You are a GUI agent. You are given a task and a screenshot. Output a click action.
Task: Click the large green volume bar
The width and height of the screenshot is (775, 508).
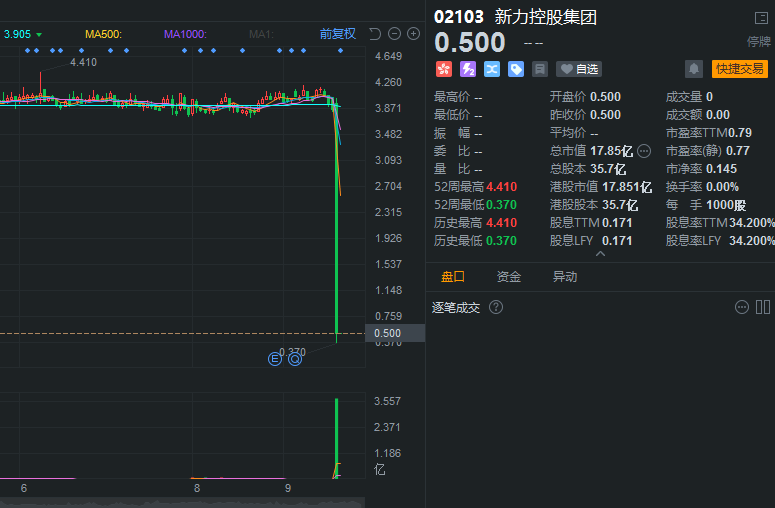click(337, 438)
